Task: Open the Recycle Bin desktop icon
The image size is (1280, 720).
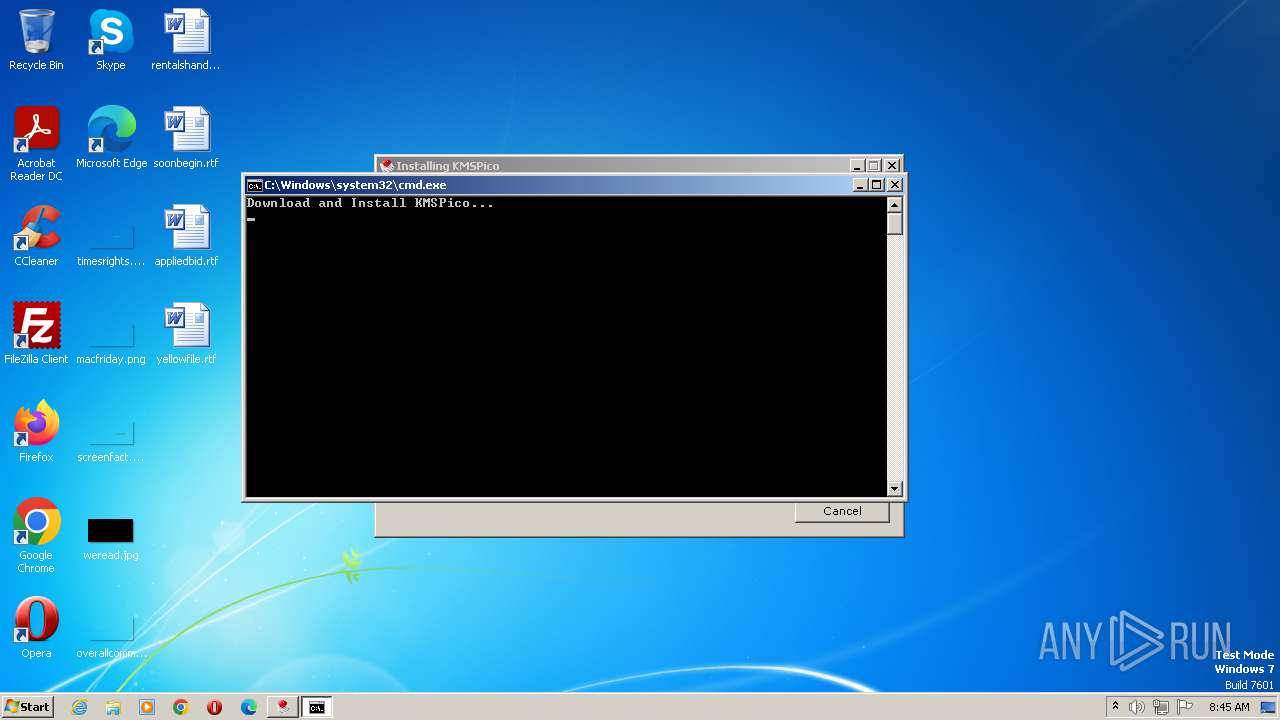Action: coord(36,40)
